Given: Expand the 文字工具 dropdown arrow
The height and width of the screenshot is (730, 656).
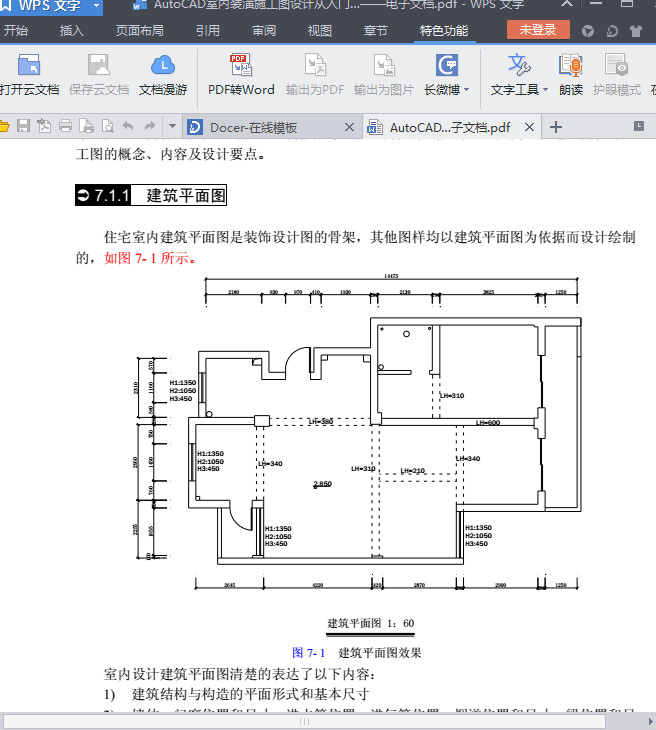Looking at the screenshot, I should coord(545,90).
